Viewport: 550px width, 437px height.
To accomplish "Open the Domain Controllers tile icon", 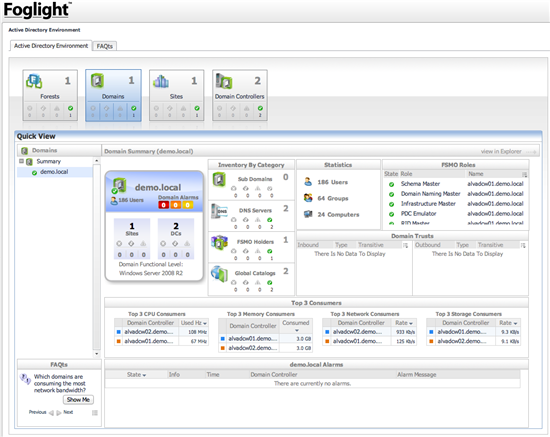I will coord(224,81).
